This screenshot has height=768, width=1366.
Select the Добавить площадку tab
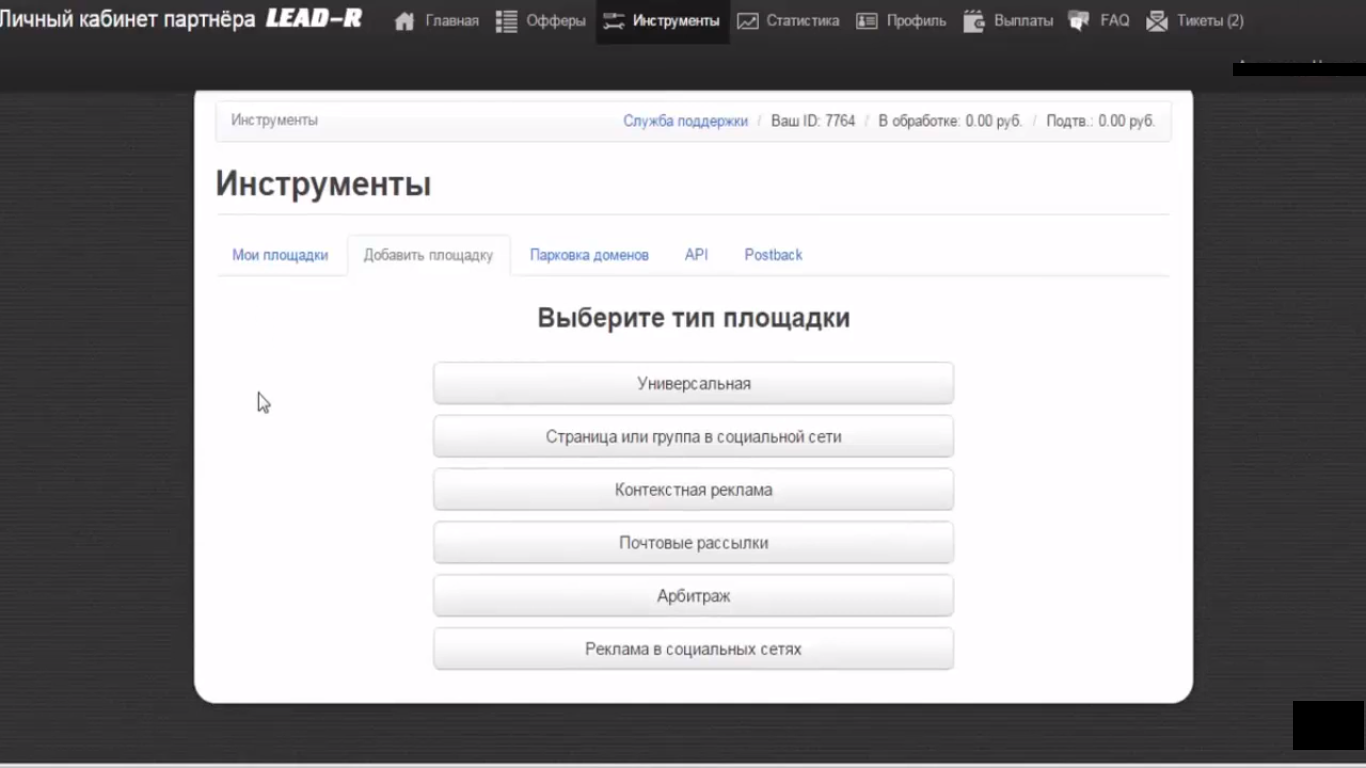[428, 255]
